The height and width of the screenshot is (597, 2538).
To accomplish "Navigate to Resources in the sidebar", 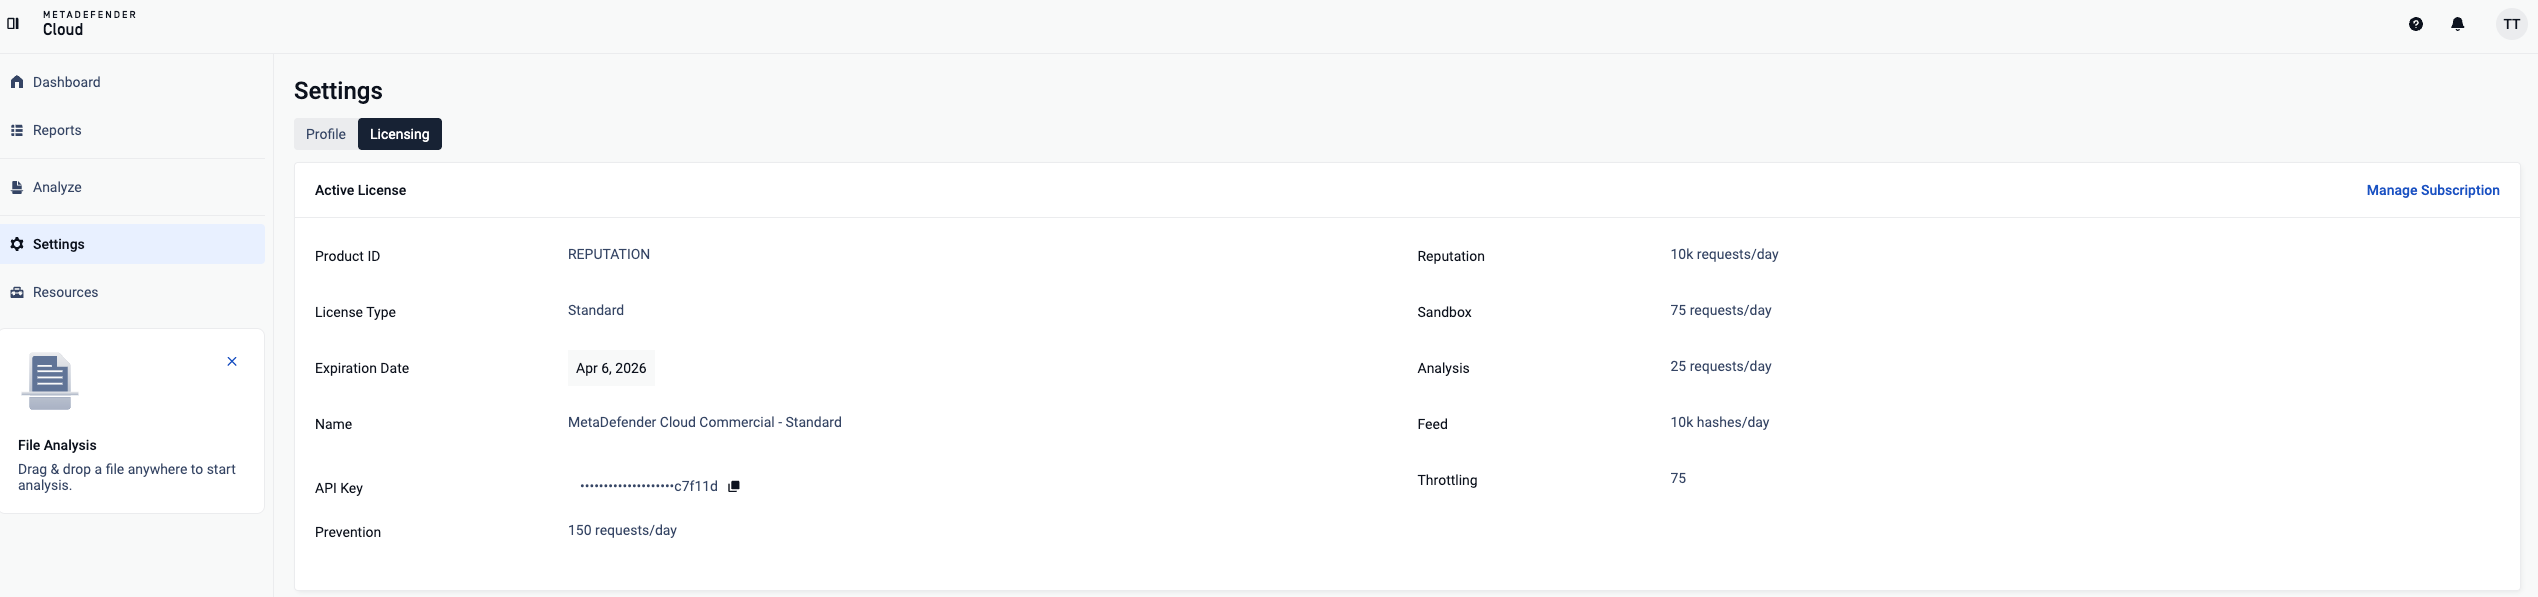I will click(x=65, y=292).
